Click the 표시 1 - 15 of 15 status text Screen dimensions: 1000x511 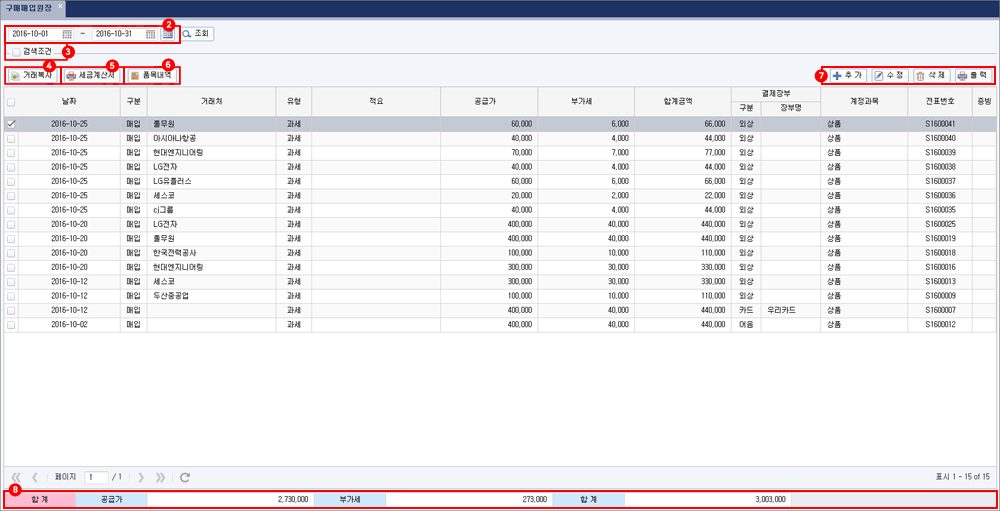tap(962, 477)
